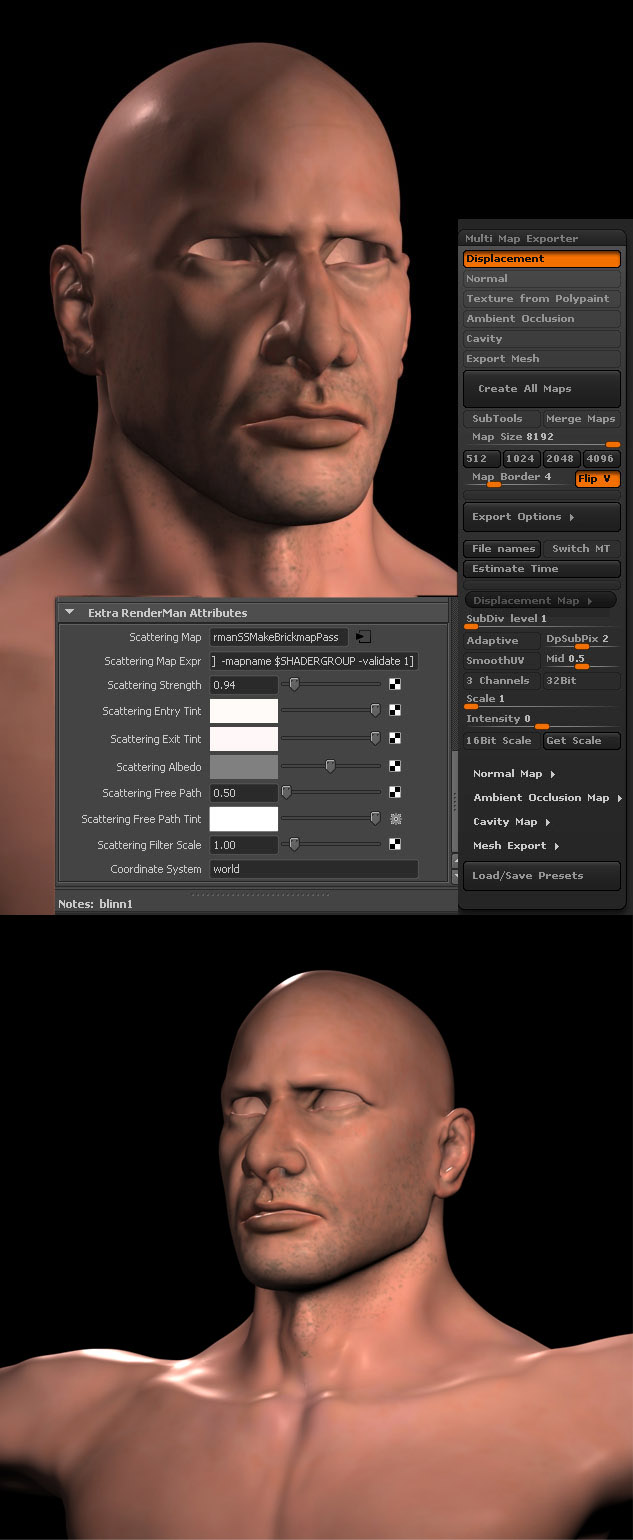This screenshot has width=633, height=1540.
Task: Set map size with the 2048 button
Action: pyautogui.click(x=560, y=459)
